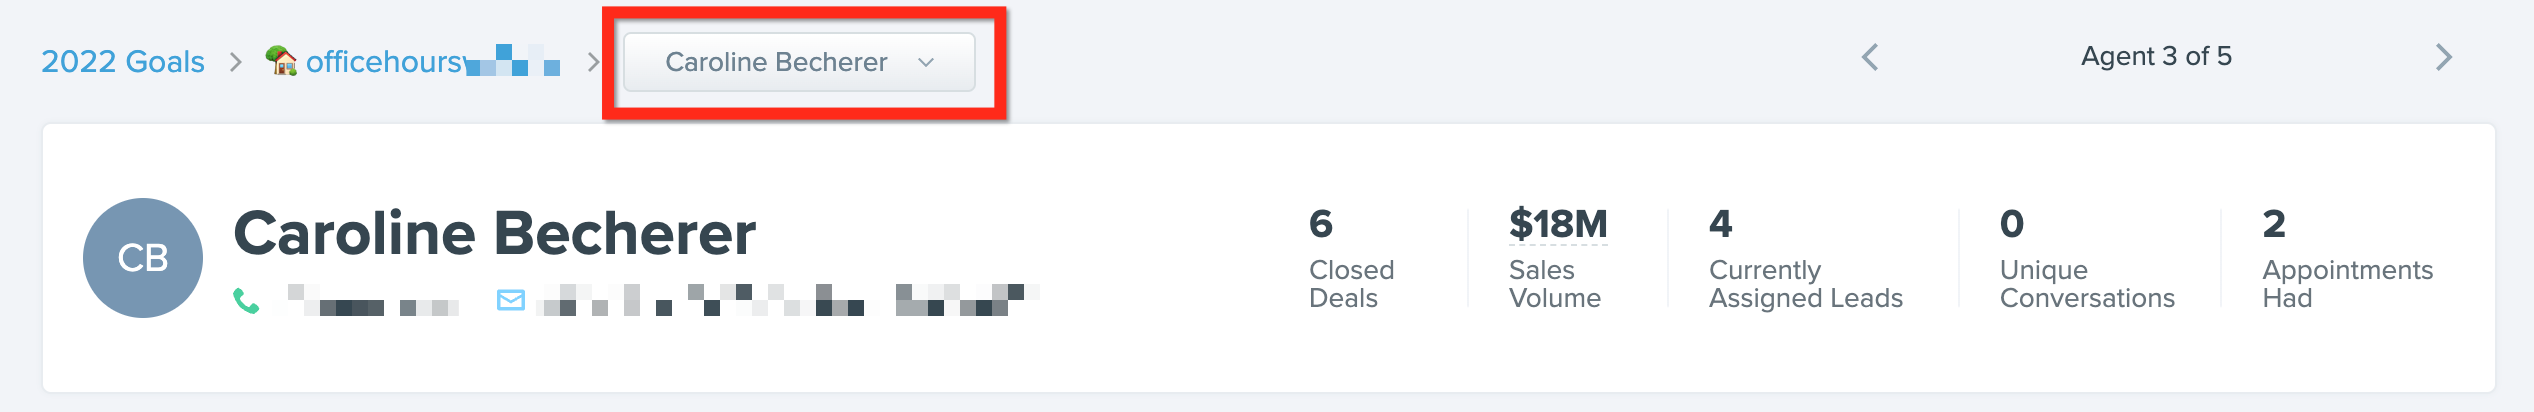The height and width of the screenshot is (412, 2534).
Task: Open the Caroline Becherer agent dropdown
Action: (799, 62)
